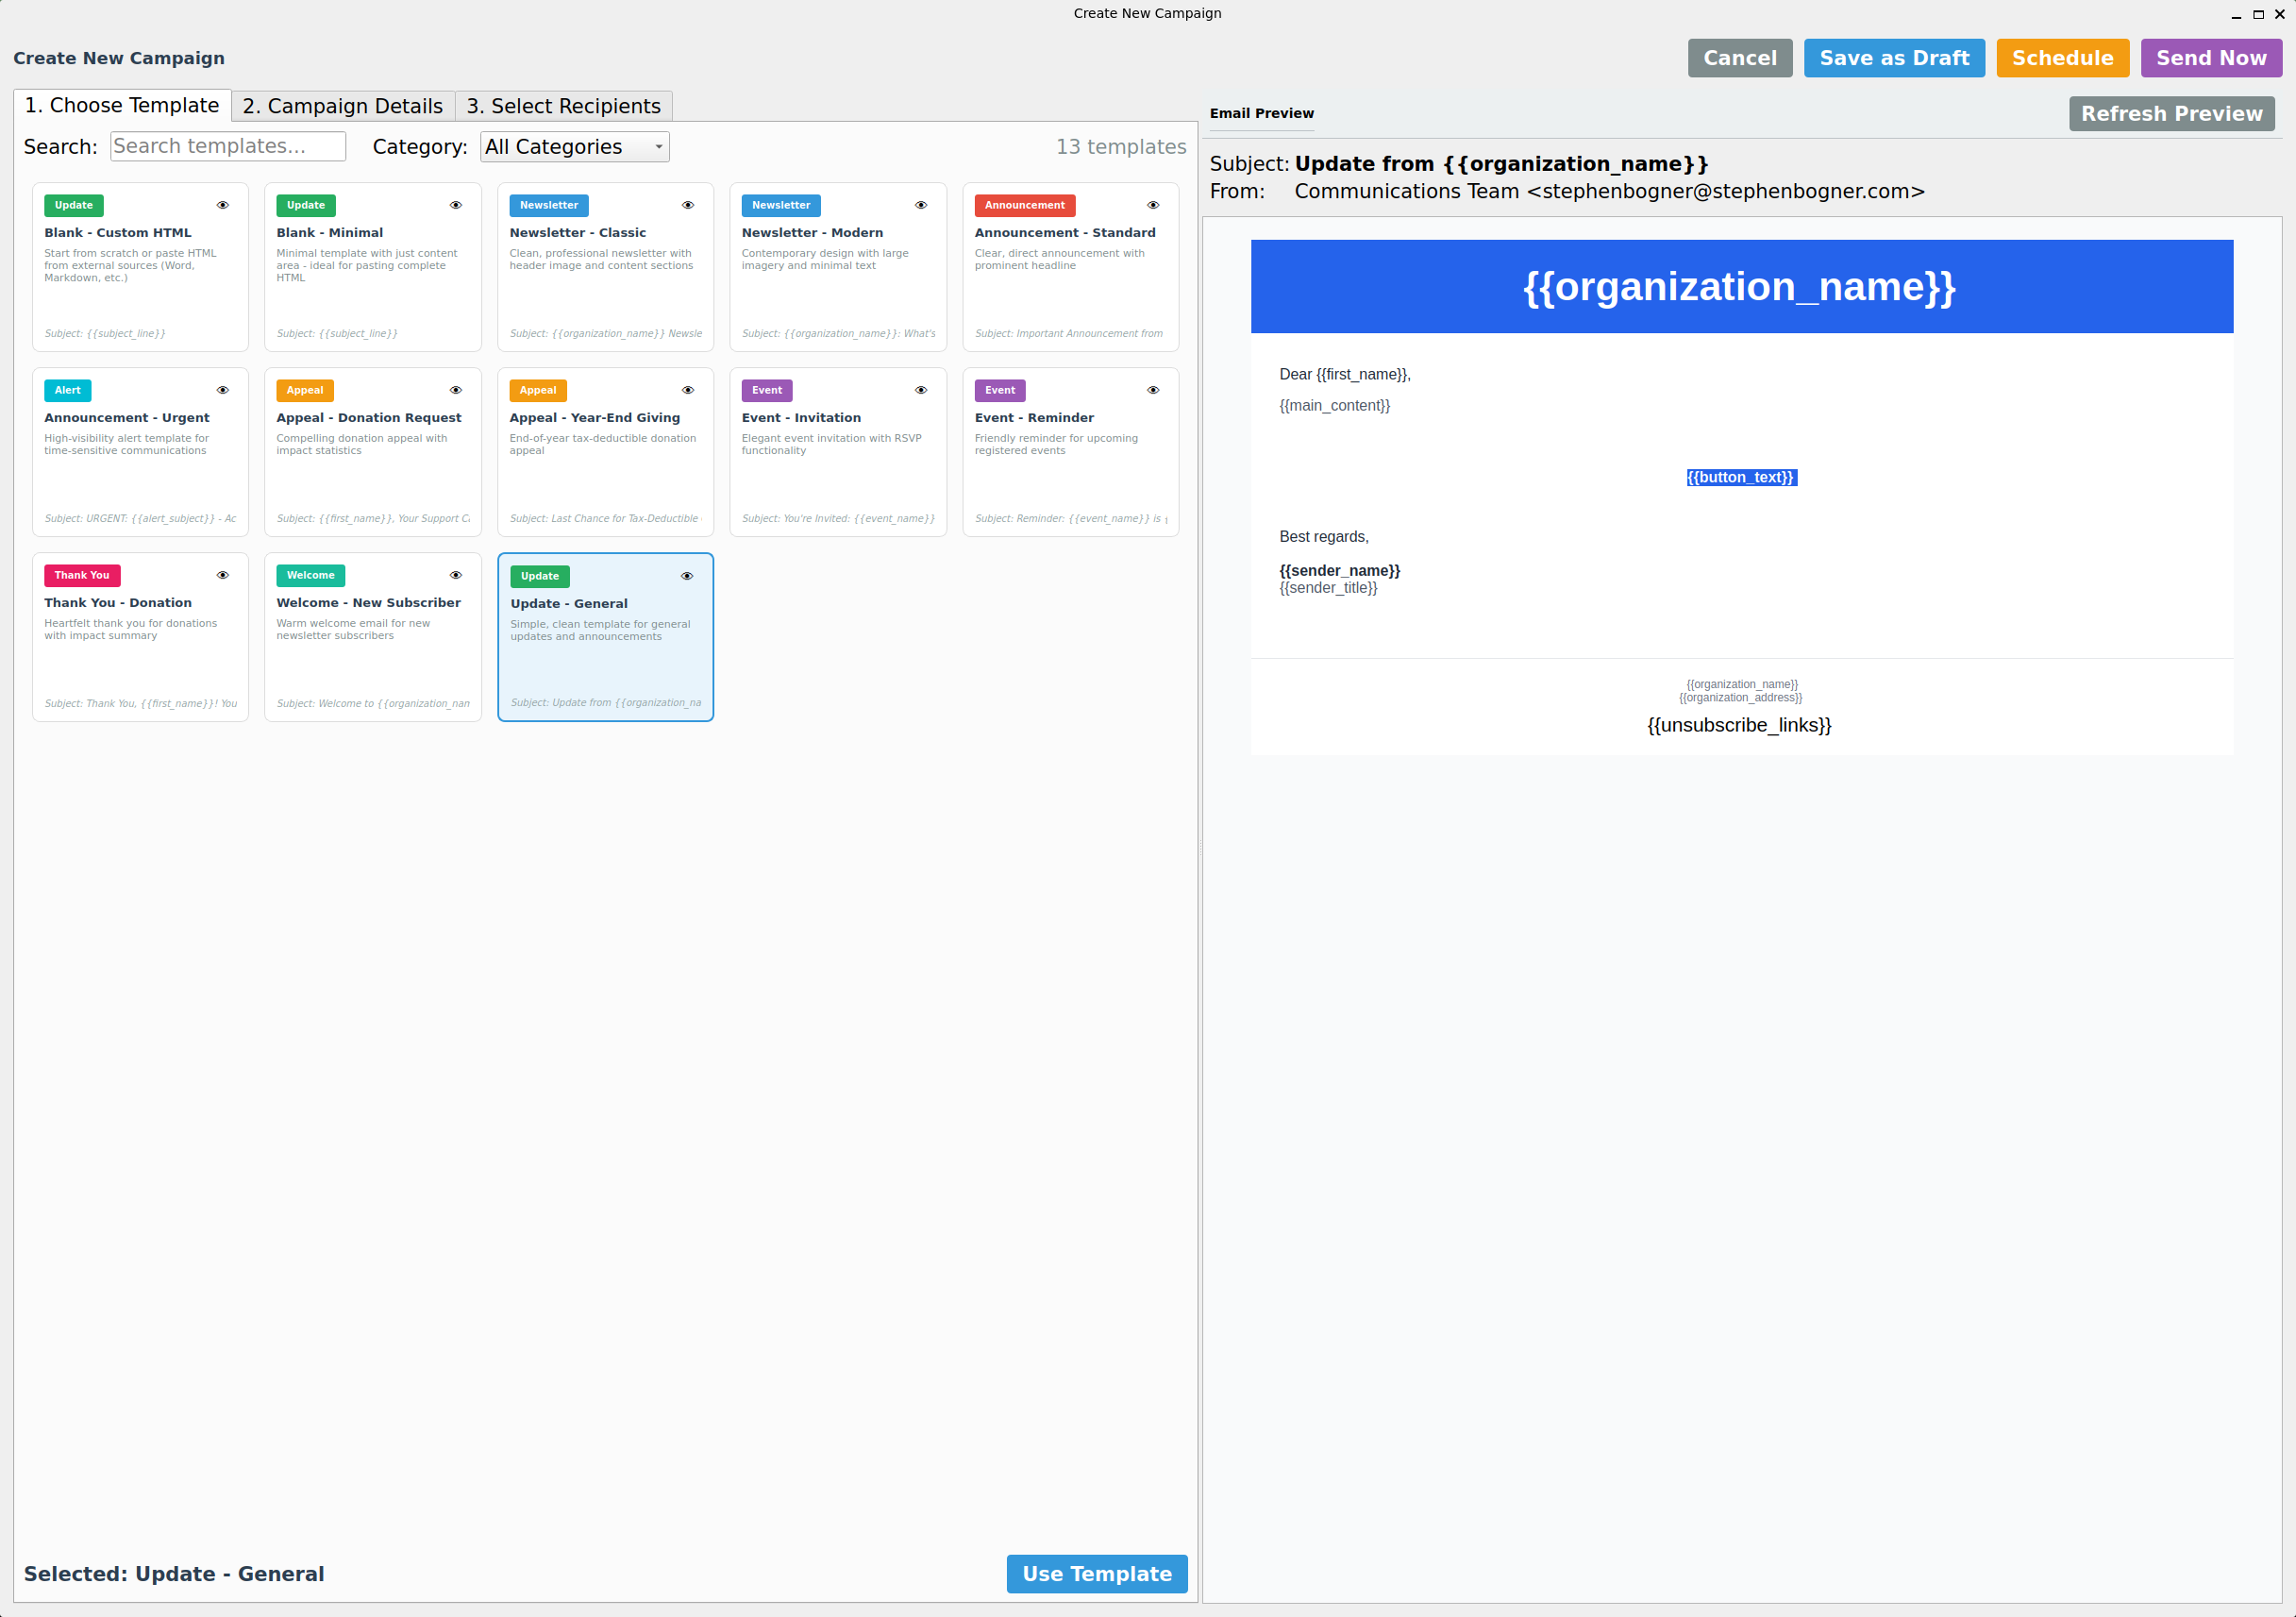Click the preview eye icon on Blank - Custom HTML
The width and height of the screenshot is (2296, 1617).
[223, 205]
